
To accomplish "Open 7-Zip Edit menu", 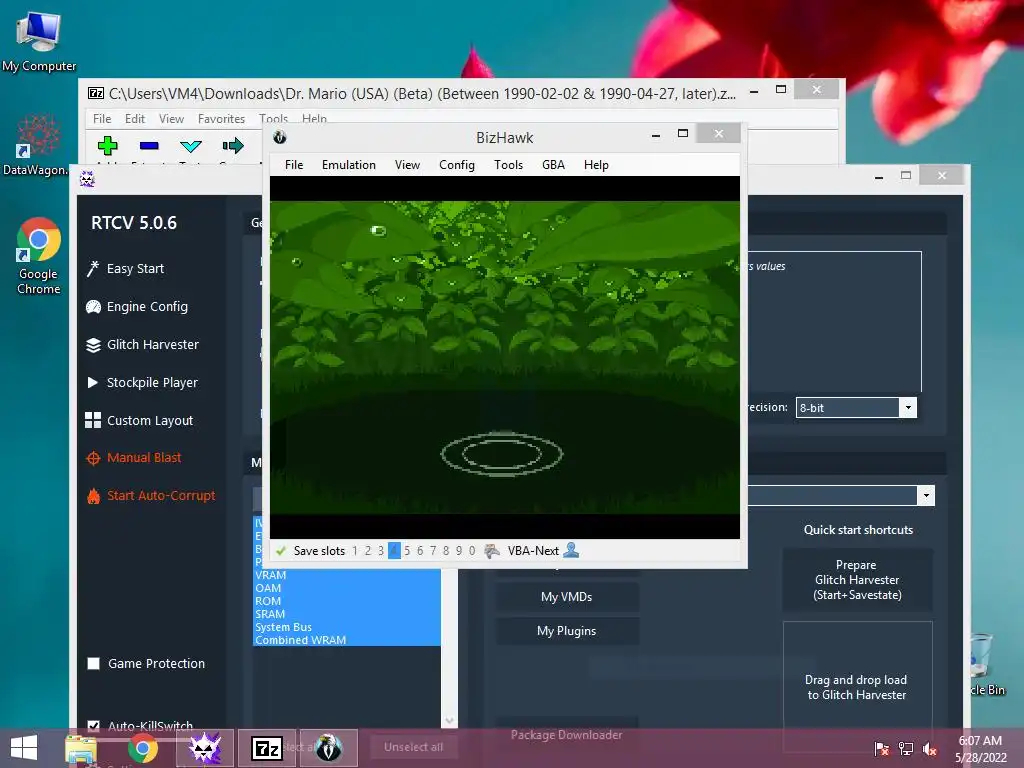I will click(x=135, y=119).
